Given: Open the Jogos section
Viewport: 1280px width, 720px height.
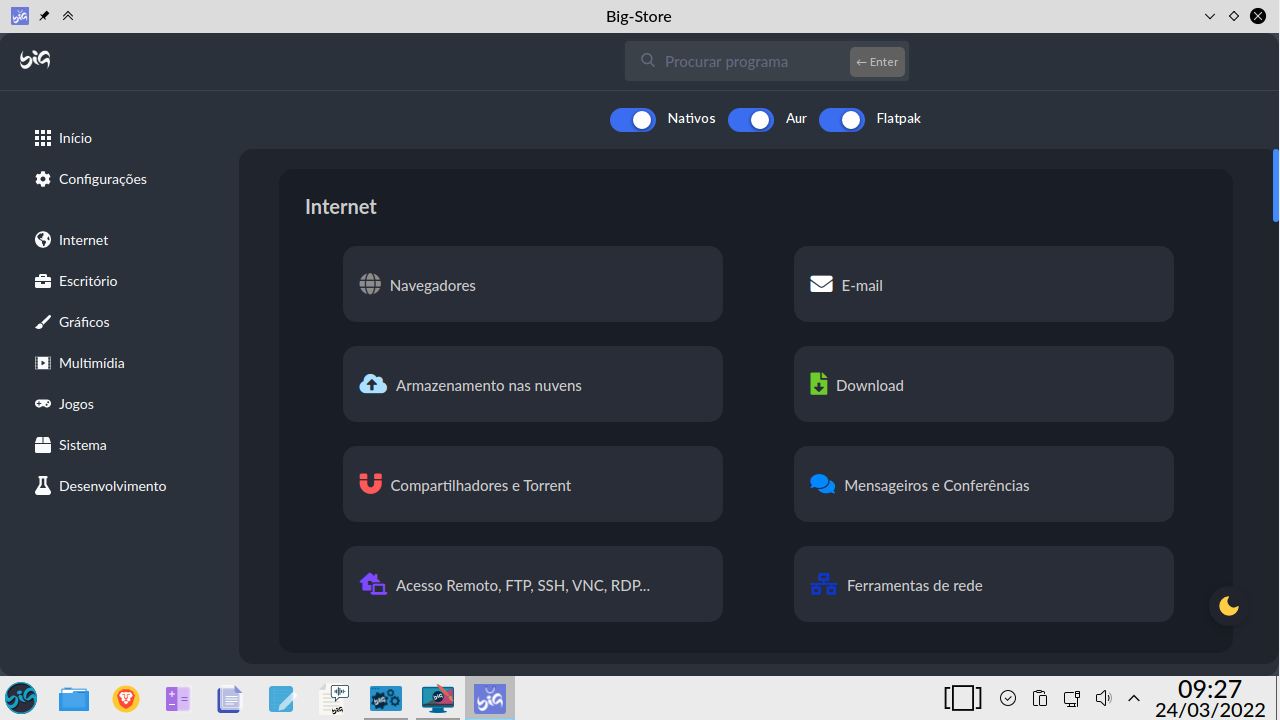Looking at the screenshot, I should point(76,403).
